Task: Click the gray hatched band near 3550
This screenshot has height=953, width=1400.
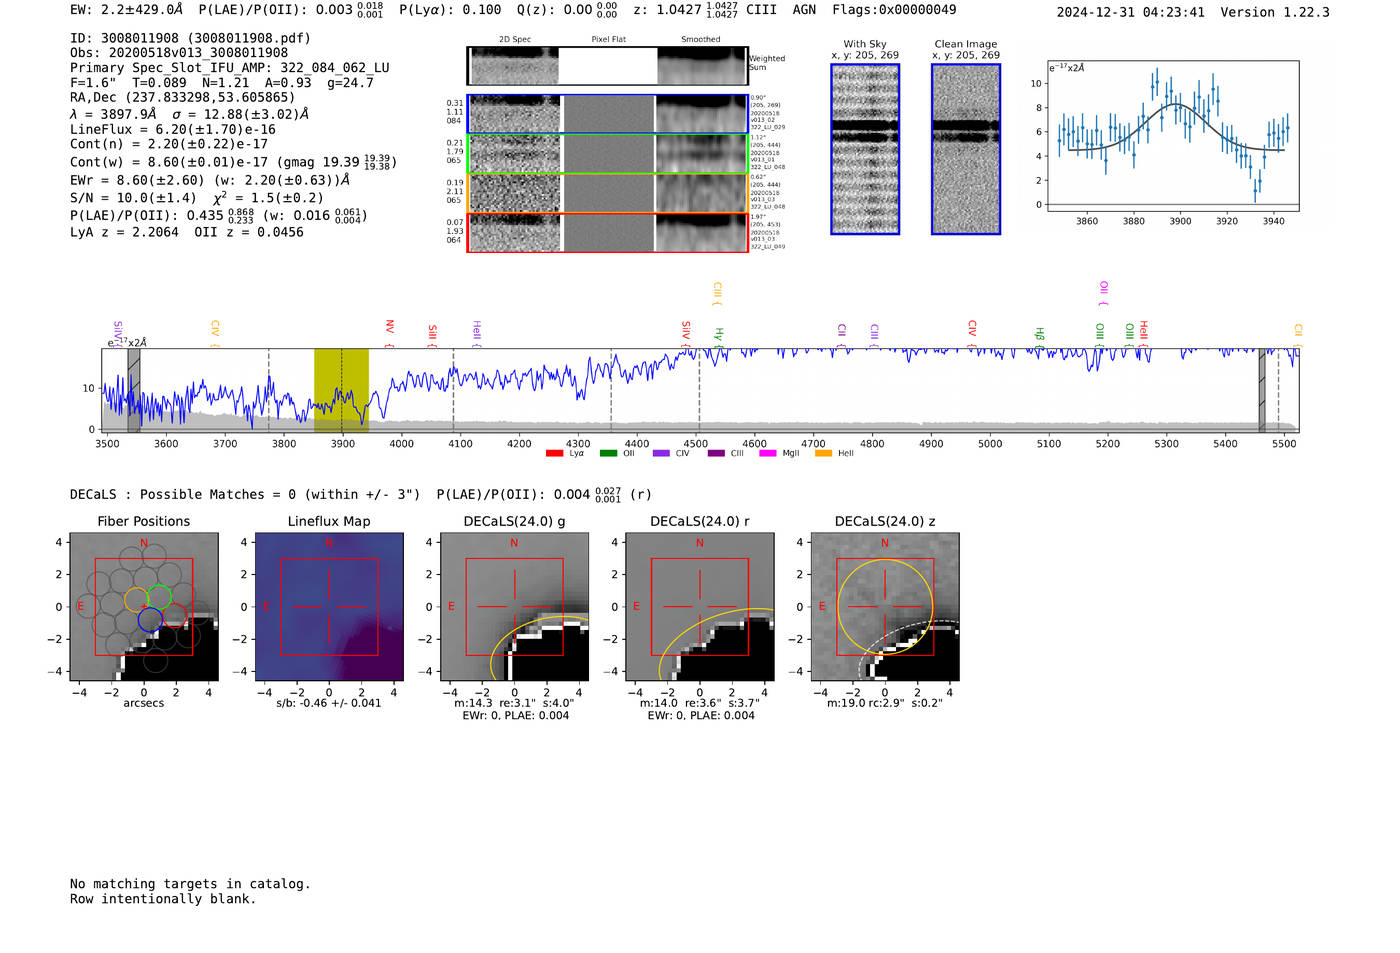Action: [134, 390]
